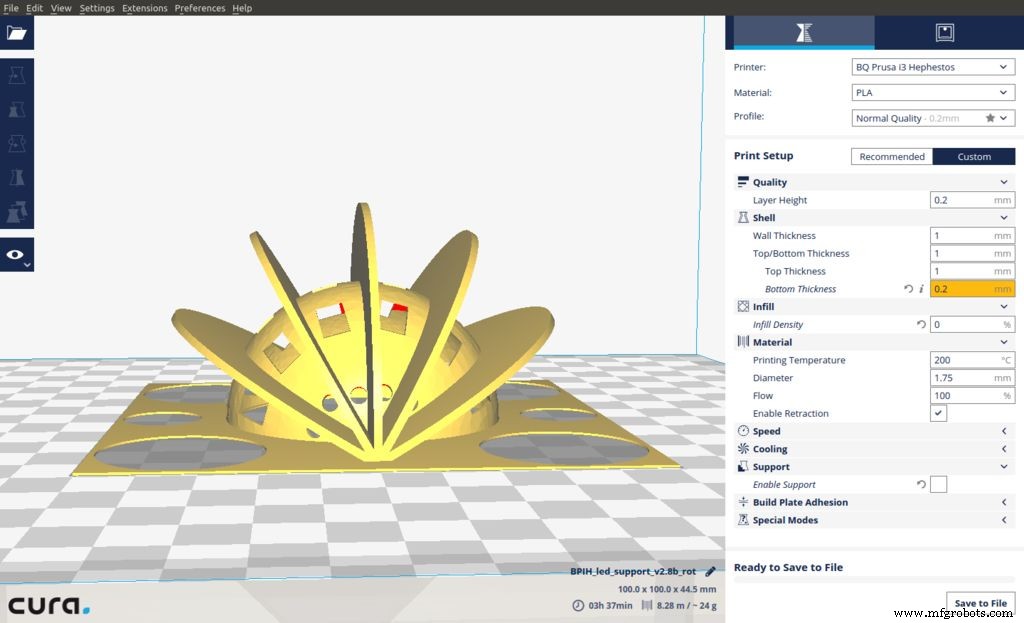The width and height of the screenshot is (1024, 623).
Task: Select the Move tool in left toolbar
Action: click(16, 76)
